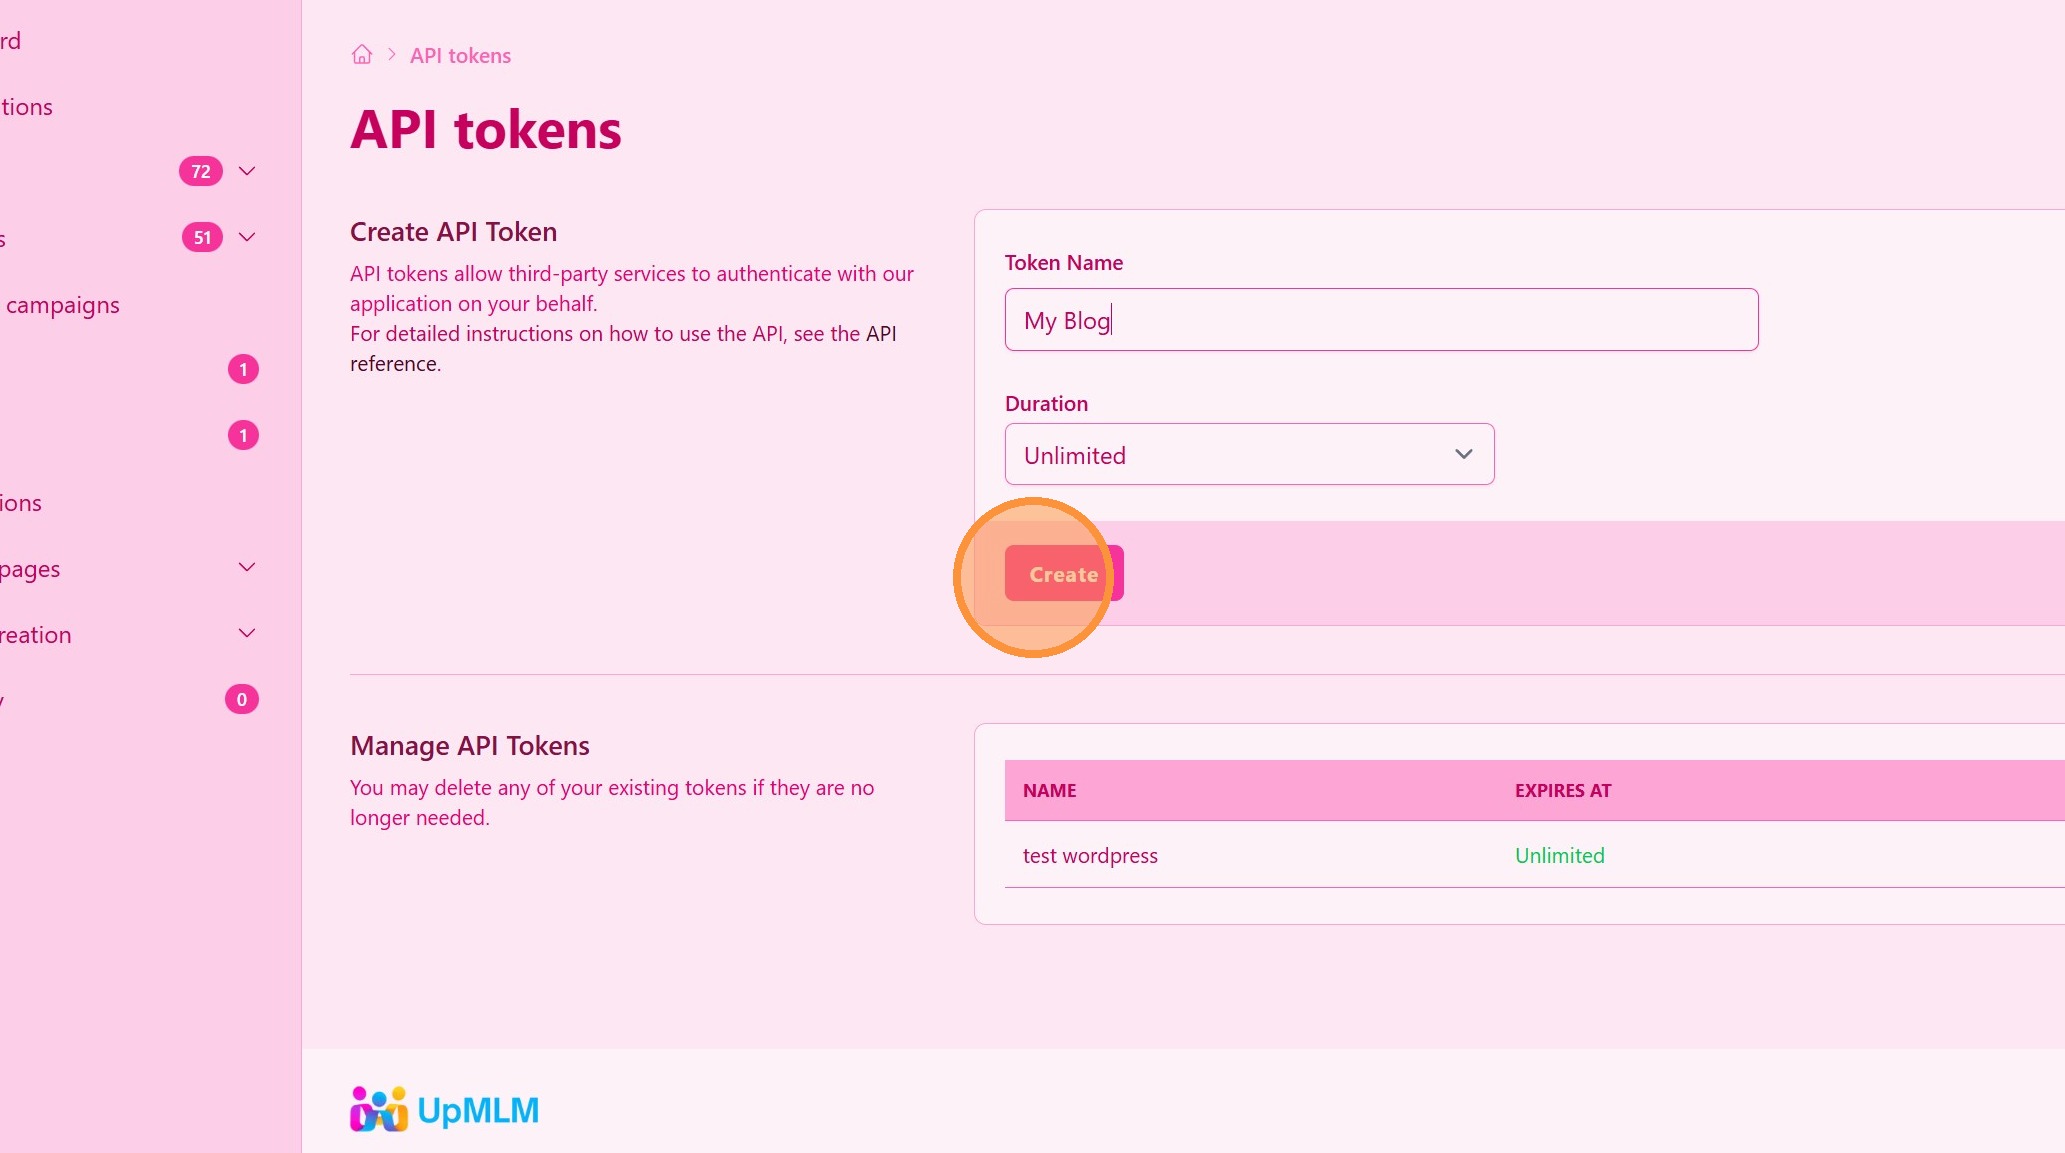Viewport: 2065px width, 1153px height.
Task: Focus the Token Name input field
Action: tap(1380, 320)
